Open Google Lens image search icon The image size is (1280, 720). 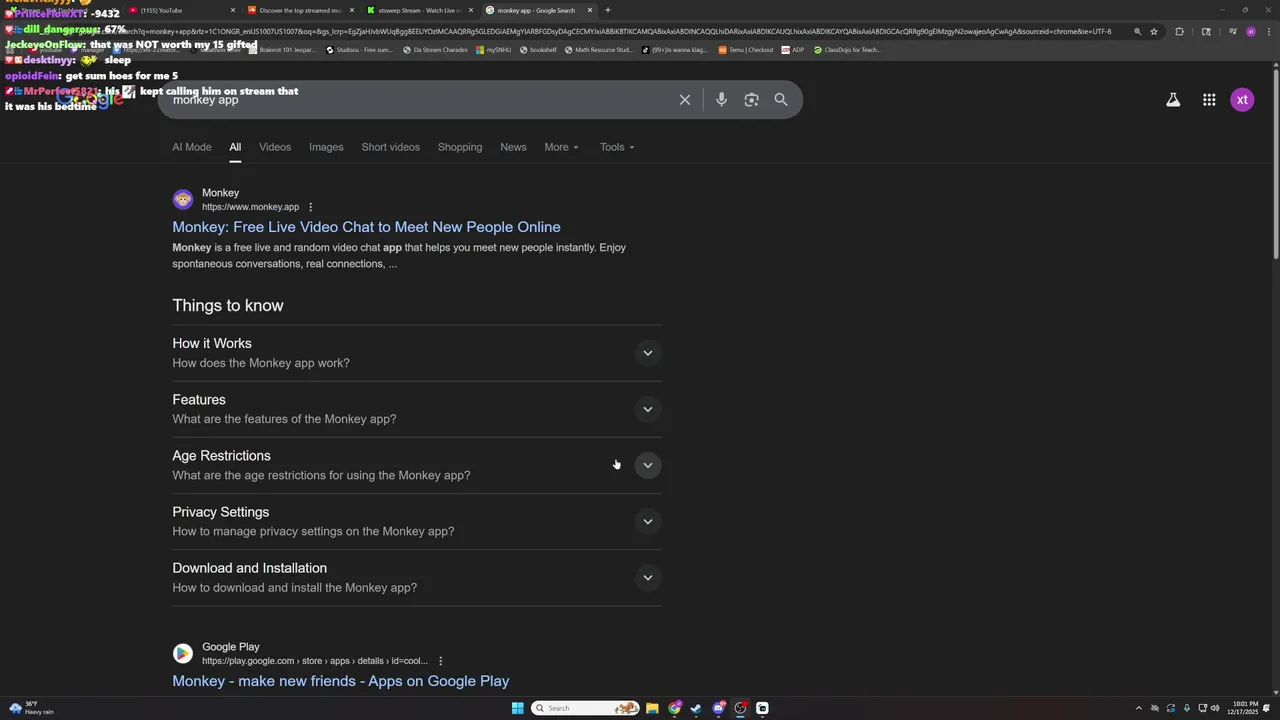pyautogui.click(x=751, y=100)
